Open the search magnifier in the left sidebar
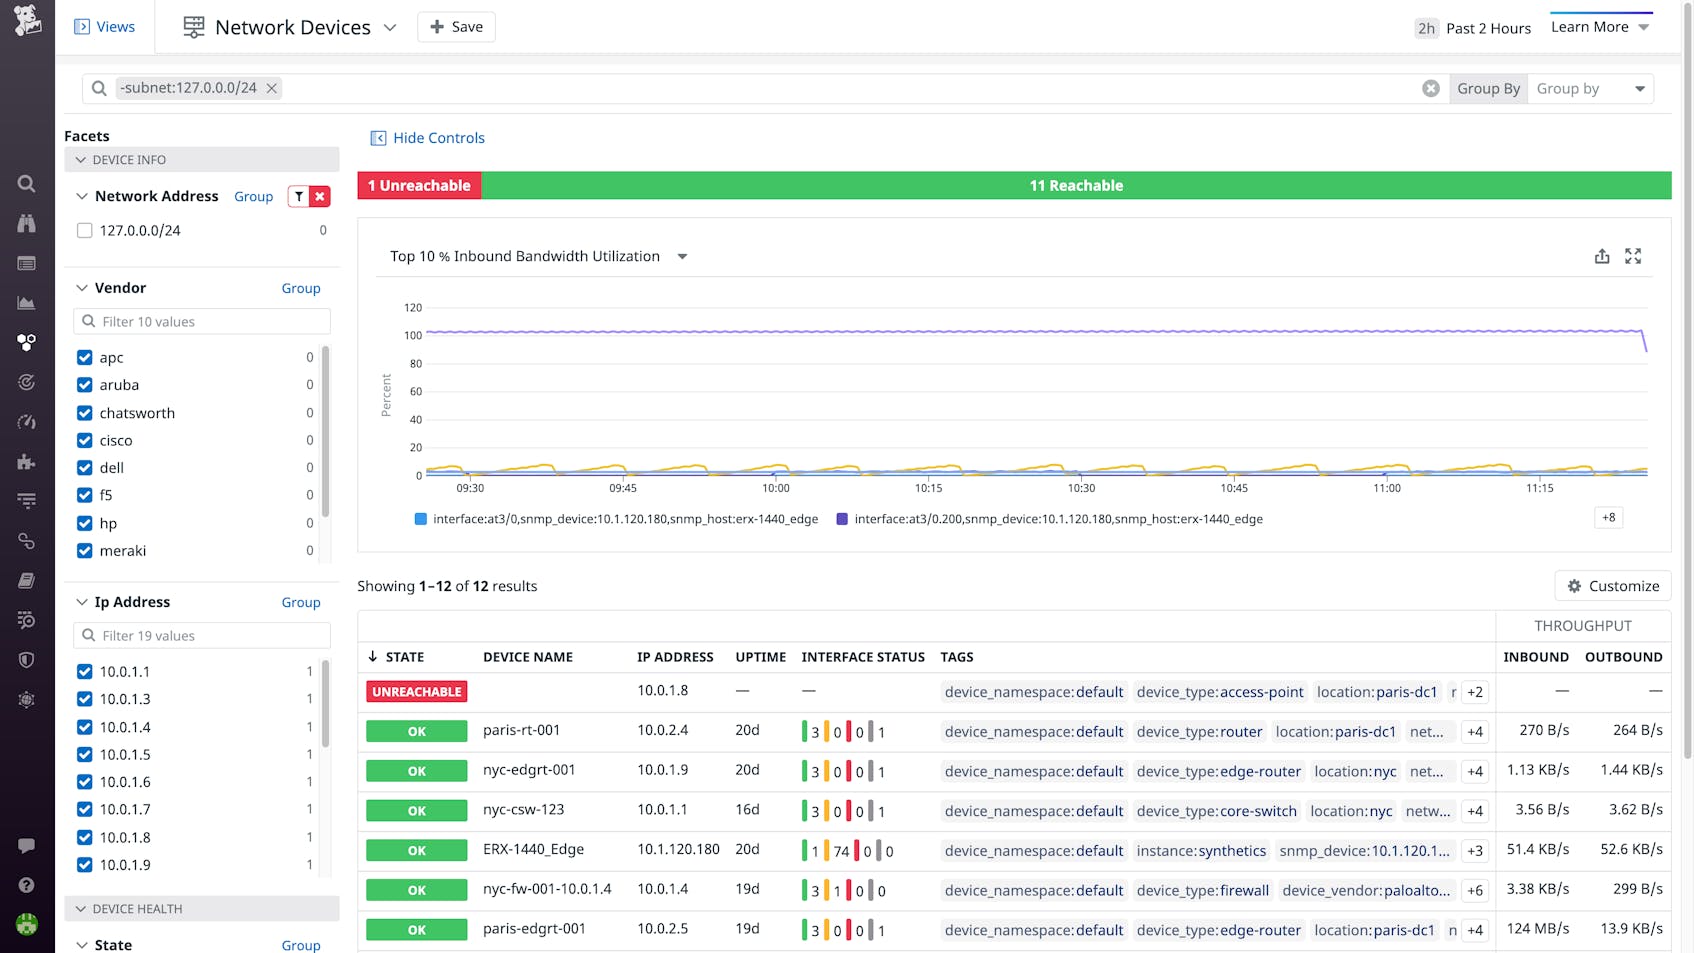The image size is (1694, 953). pos(26,183)
